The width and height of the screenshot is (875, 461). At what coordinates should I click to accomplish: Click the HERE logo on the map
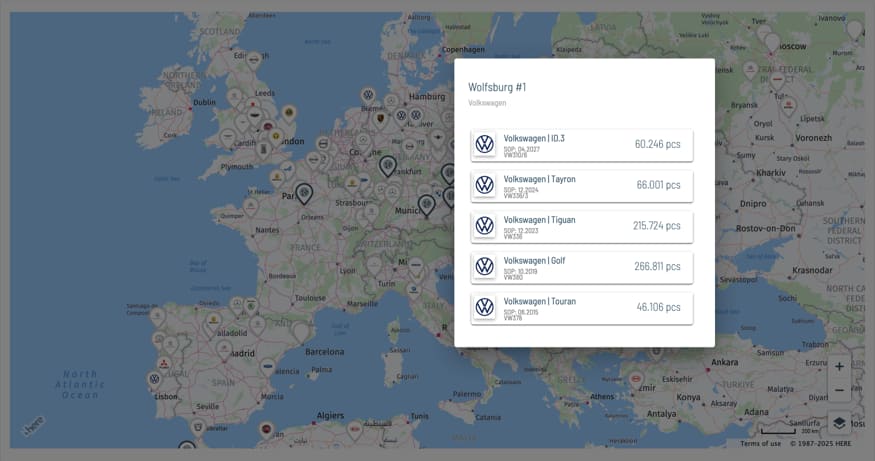[33, 426]
